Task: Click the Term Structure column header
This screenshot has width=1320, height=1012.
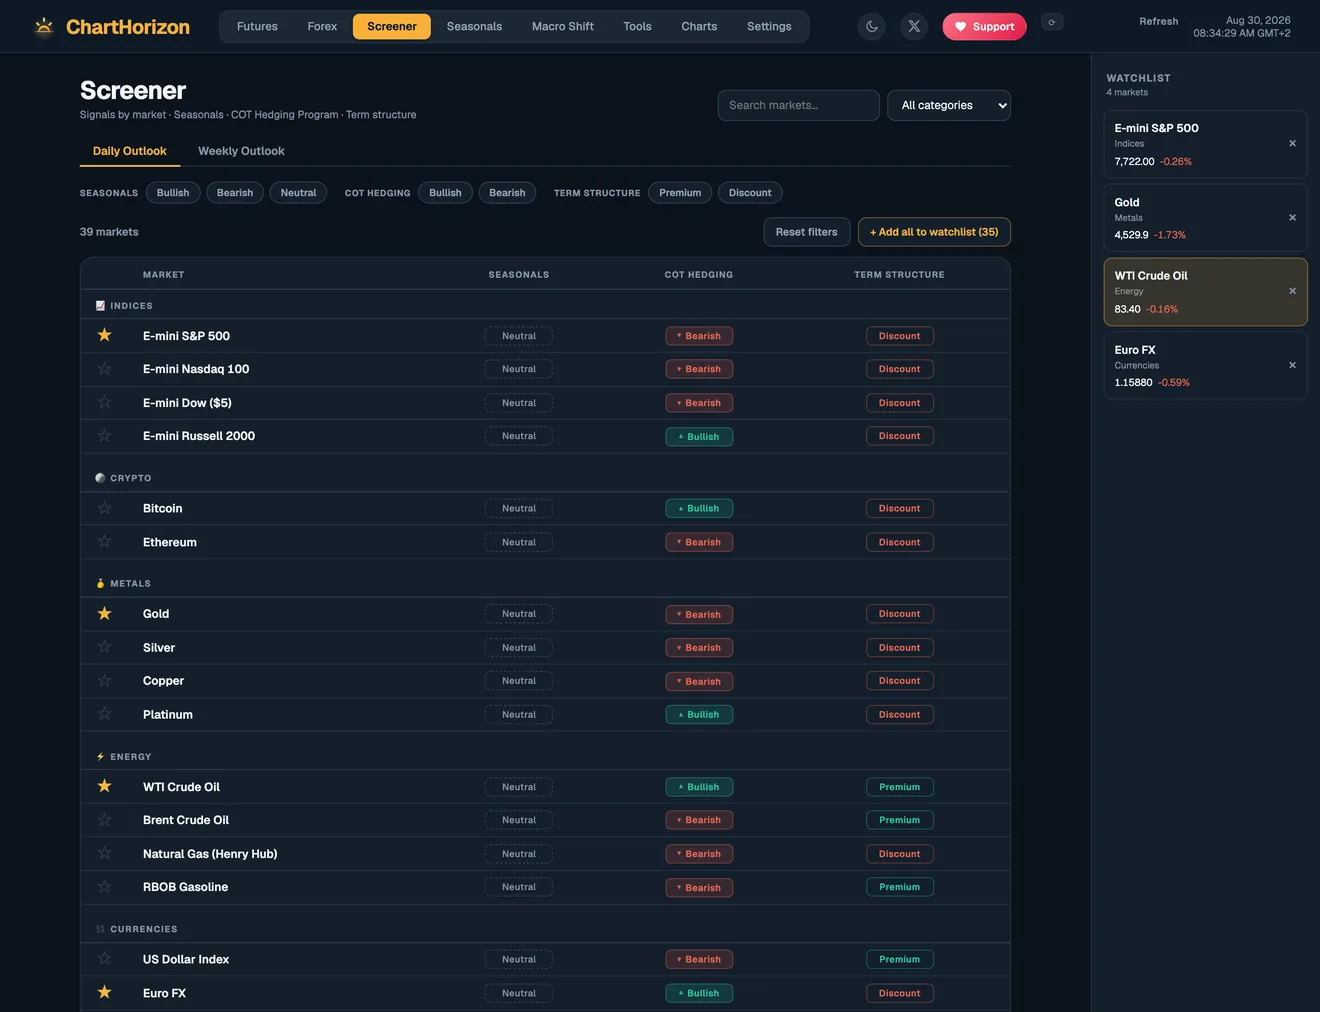Action: (899, 274)
